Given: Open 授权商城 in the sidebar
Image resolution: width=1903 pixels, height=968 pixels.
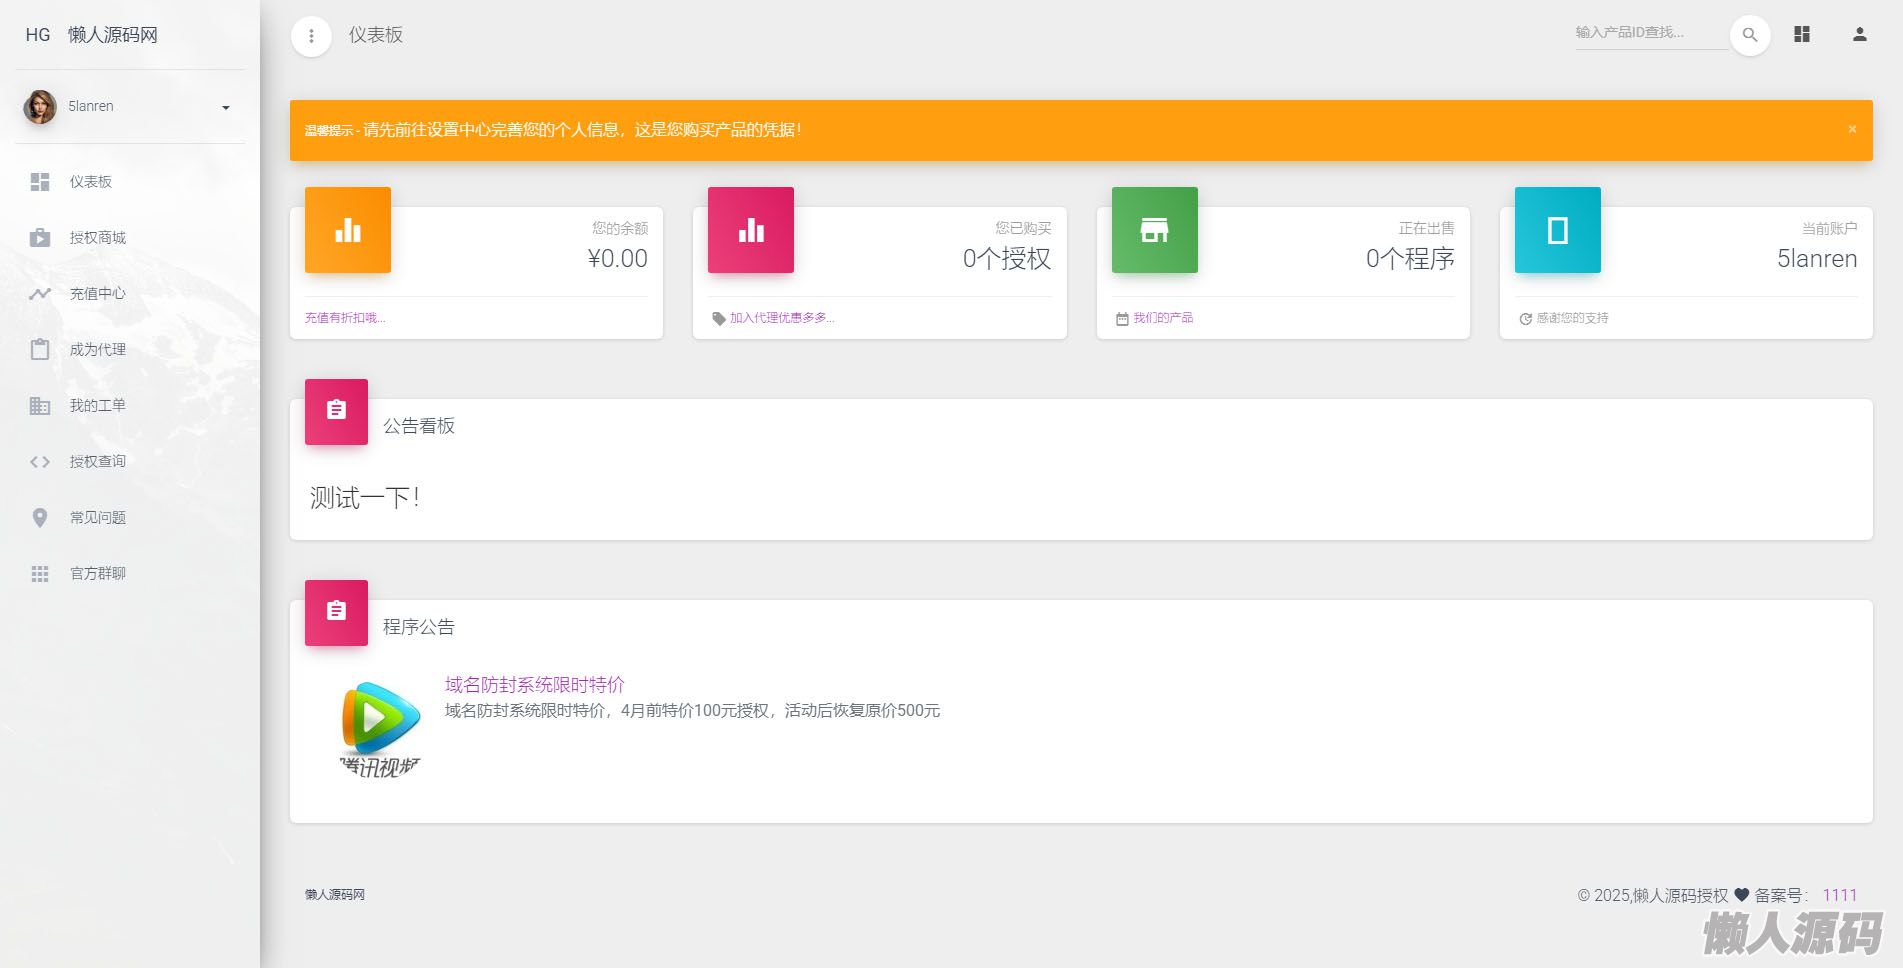Looking at the screenshot, I should 97,238.
